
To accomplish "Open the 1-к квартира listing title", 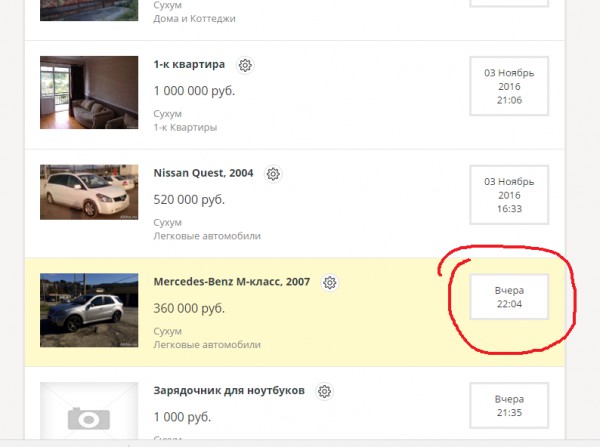I will (x=189, y=64).
